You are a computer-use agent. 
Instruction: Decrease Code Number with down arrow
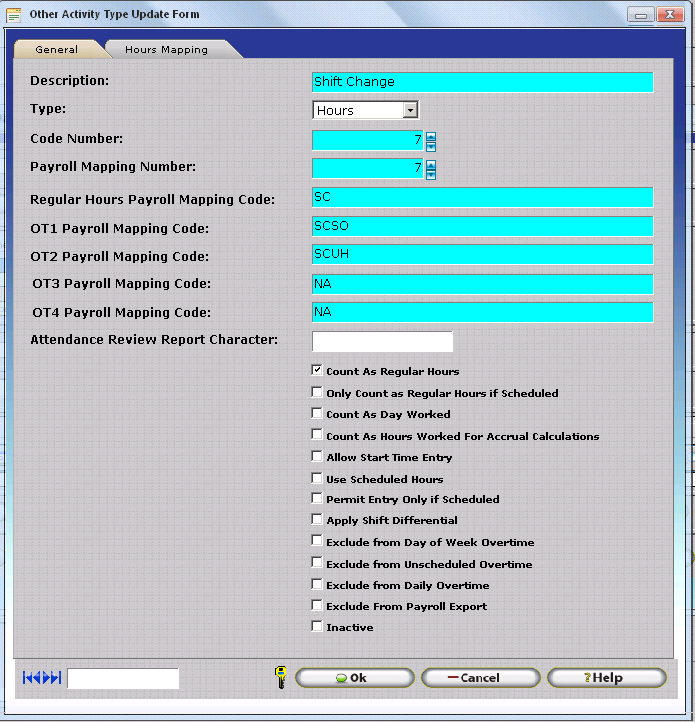coord(431,146)
